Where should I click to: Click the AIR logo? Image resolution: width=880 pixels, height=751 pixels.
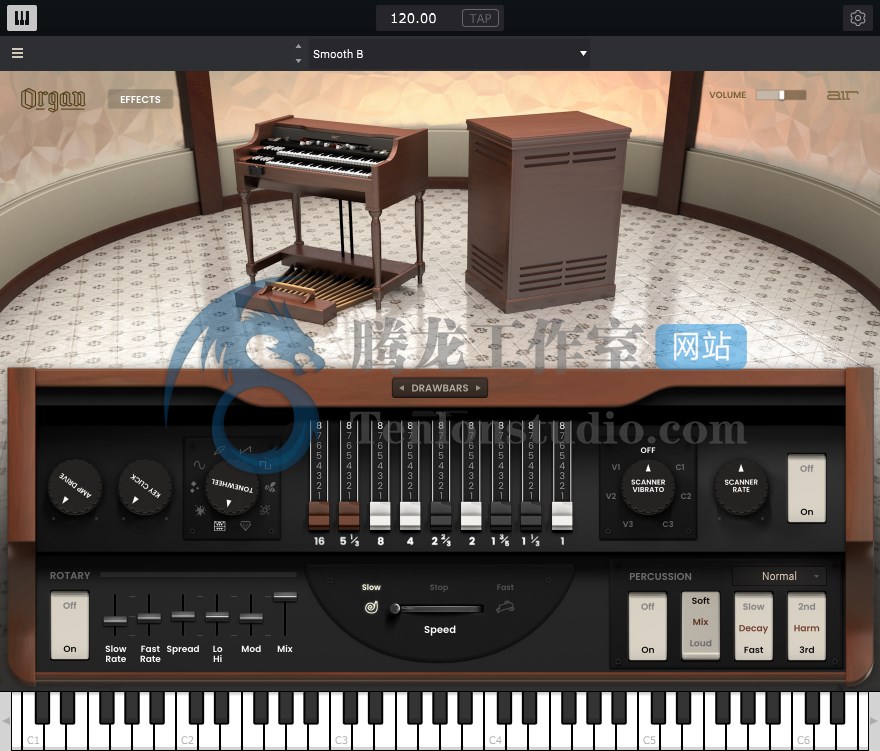coord(842,95)
